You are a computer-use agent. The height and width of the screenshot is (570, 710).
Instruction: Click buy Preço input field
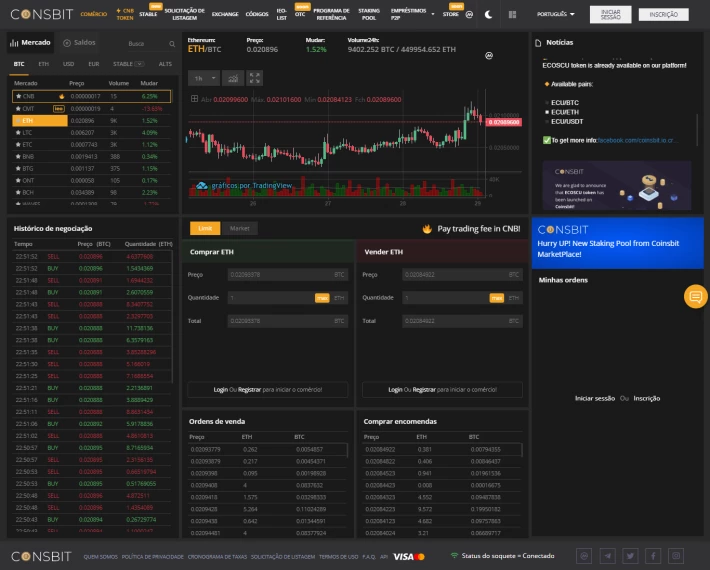288,274
